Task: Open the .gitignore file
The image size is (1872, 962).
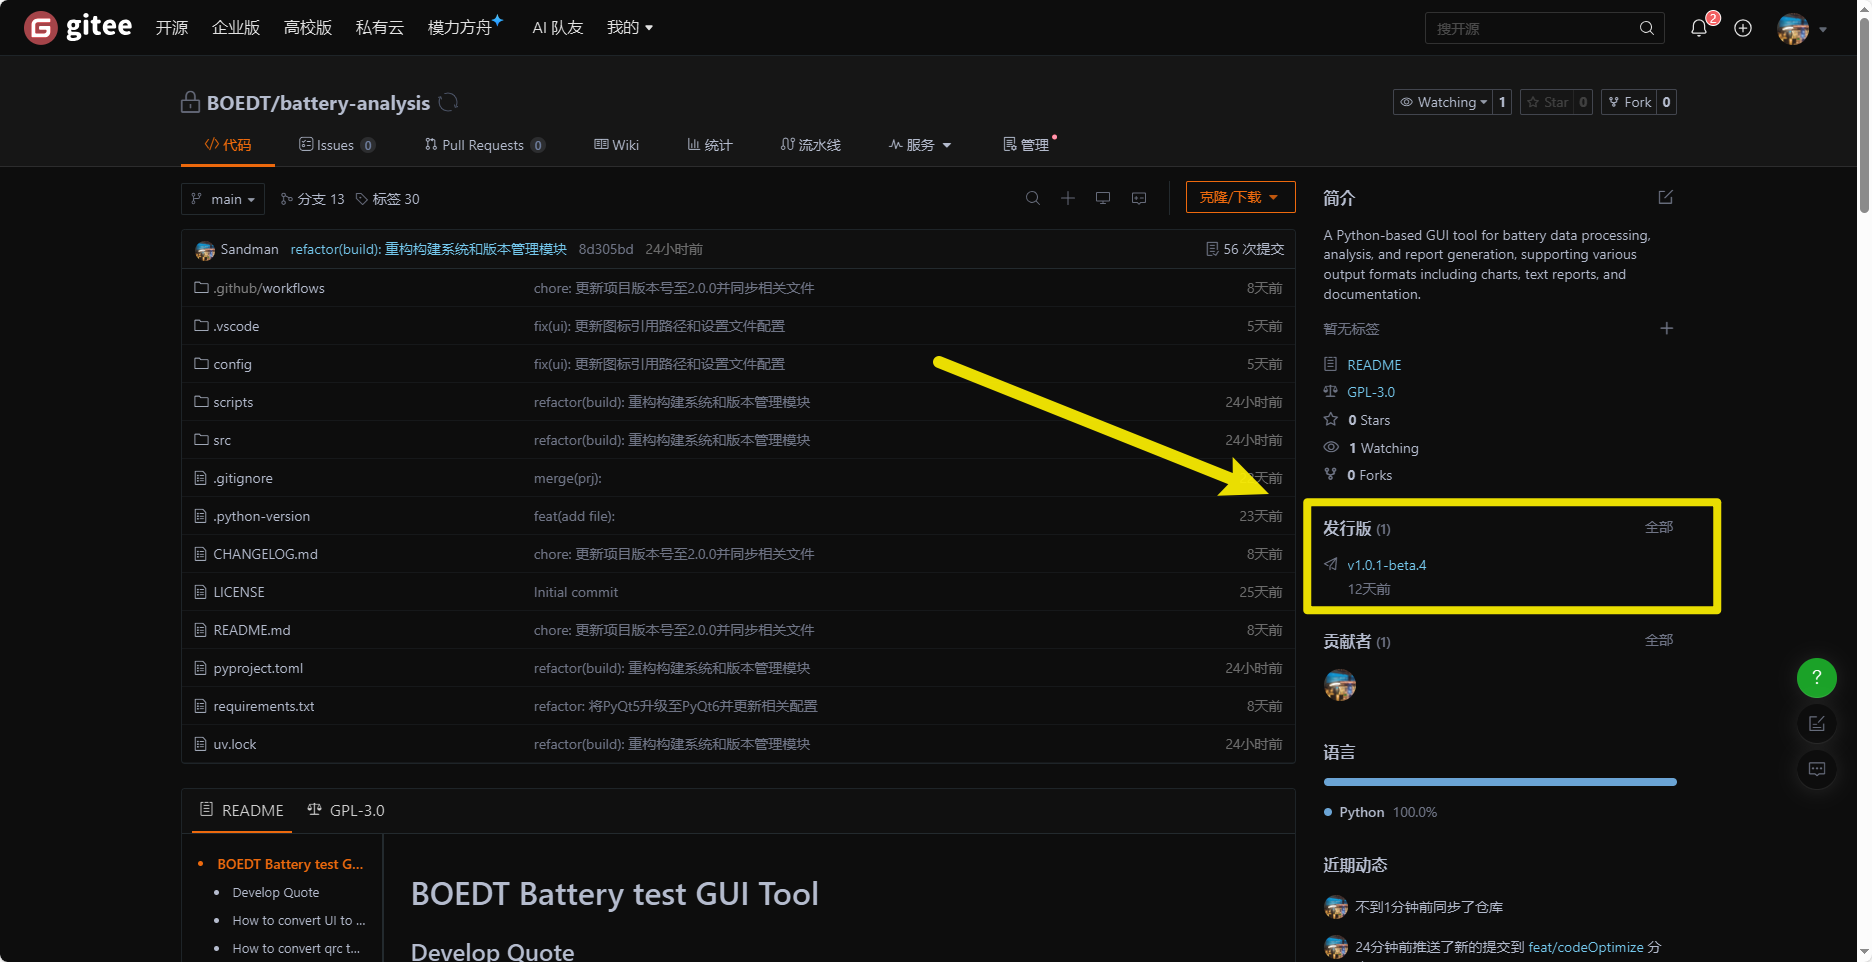Action: [243, 478]
